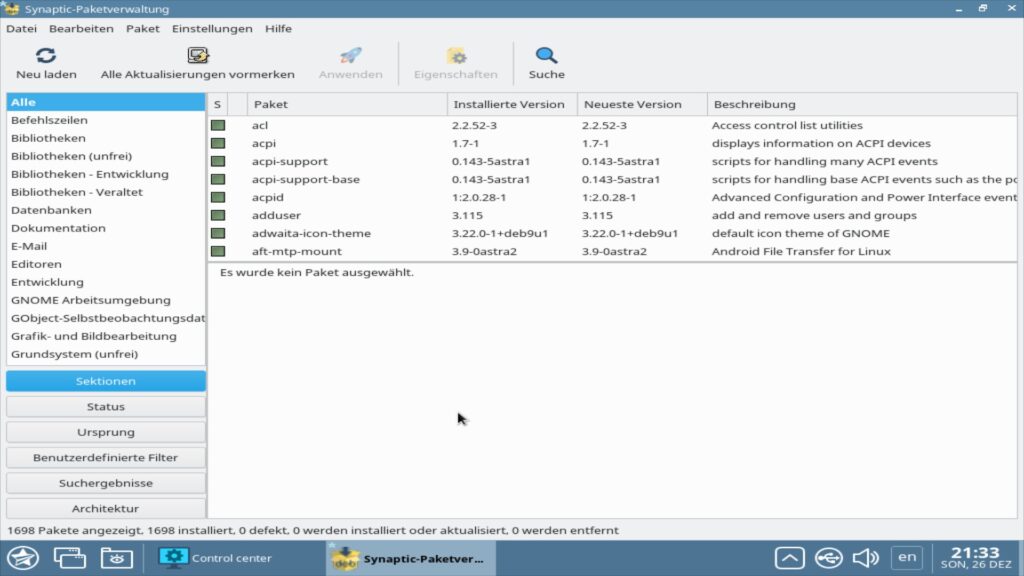Viewport: 1024px width, 576px height.
Task: Click the Suche magnifier icon
Action: (547, 56)
